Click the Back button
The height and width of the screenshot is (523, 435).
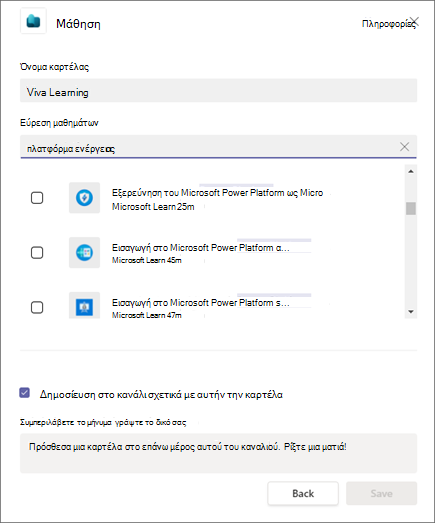point(303,493)
